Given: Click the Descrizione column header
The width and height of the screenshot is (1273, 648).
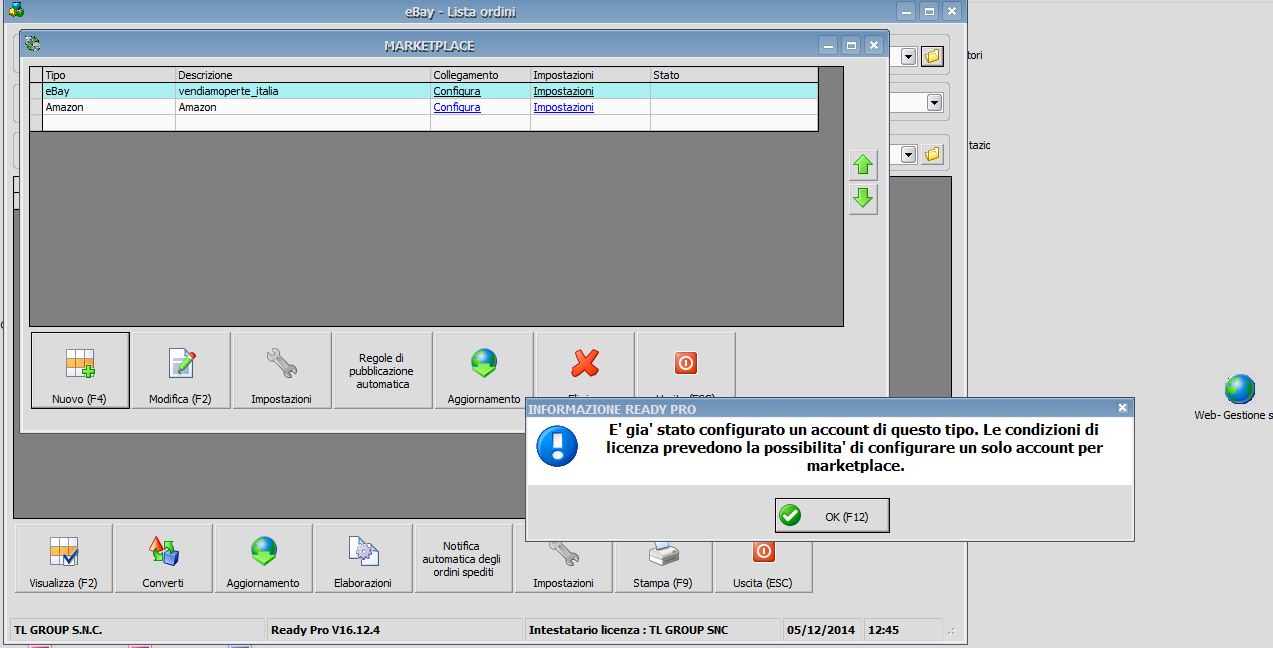Looking at the screenshot, I should coord(303,75).
